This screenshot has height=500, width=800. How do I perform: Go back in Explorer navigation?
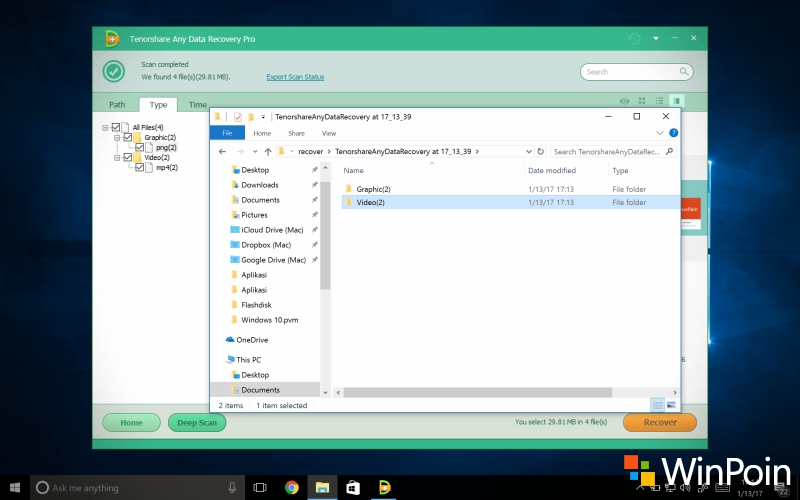[x=222, y=152]
